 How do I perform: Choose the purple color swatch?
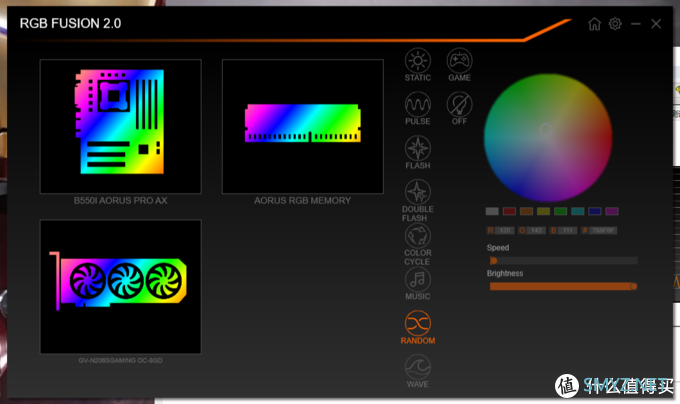point(612,211)
